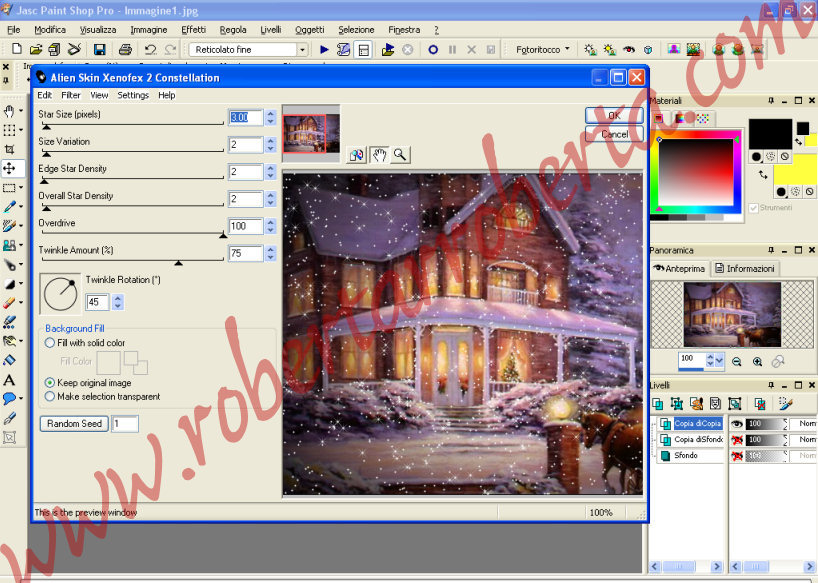The width and height of the screenshot is (818, 583).
Task: Hide the Copia diCopia layer eye
Action: (x=737, y=424)
